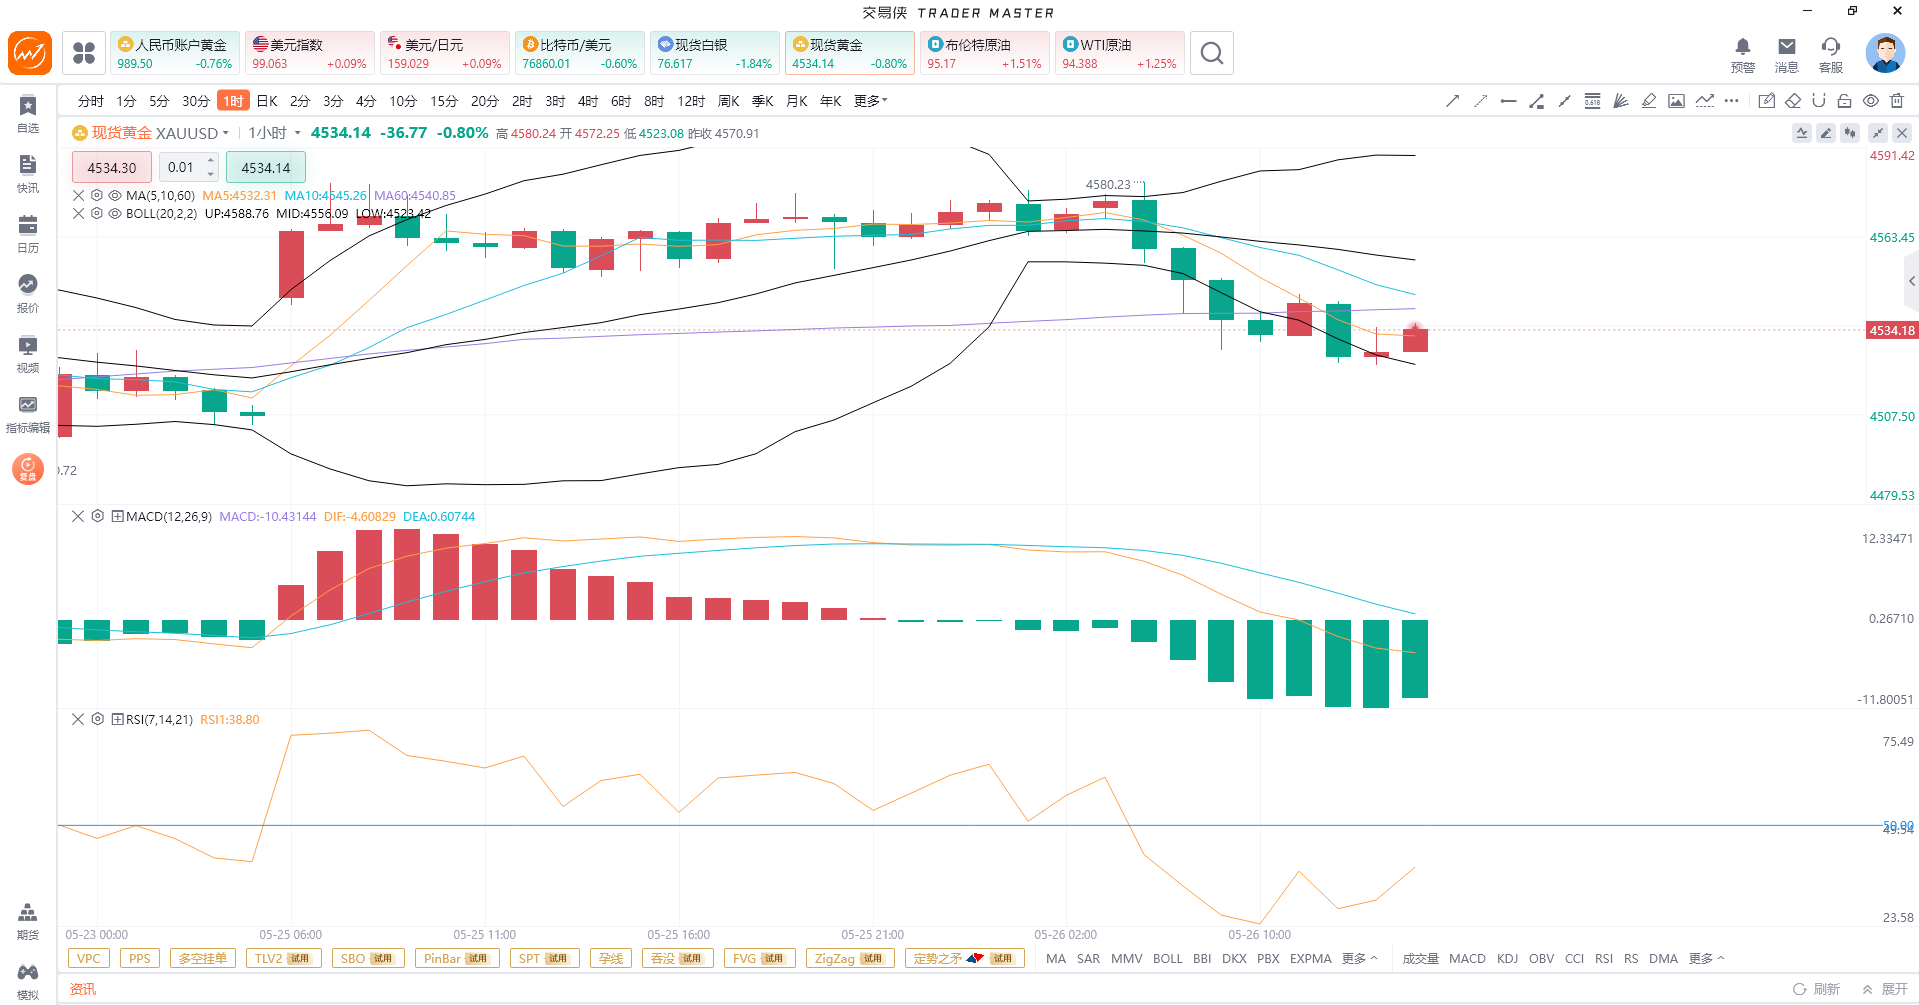
Task: Select the Gann fan drawing tool
Action: point(1621,101)
